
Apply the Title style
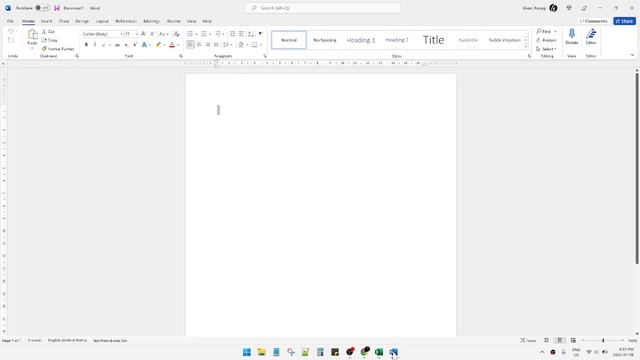tap(433, 40)
